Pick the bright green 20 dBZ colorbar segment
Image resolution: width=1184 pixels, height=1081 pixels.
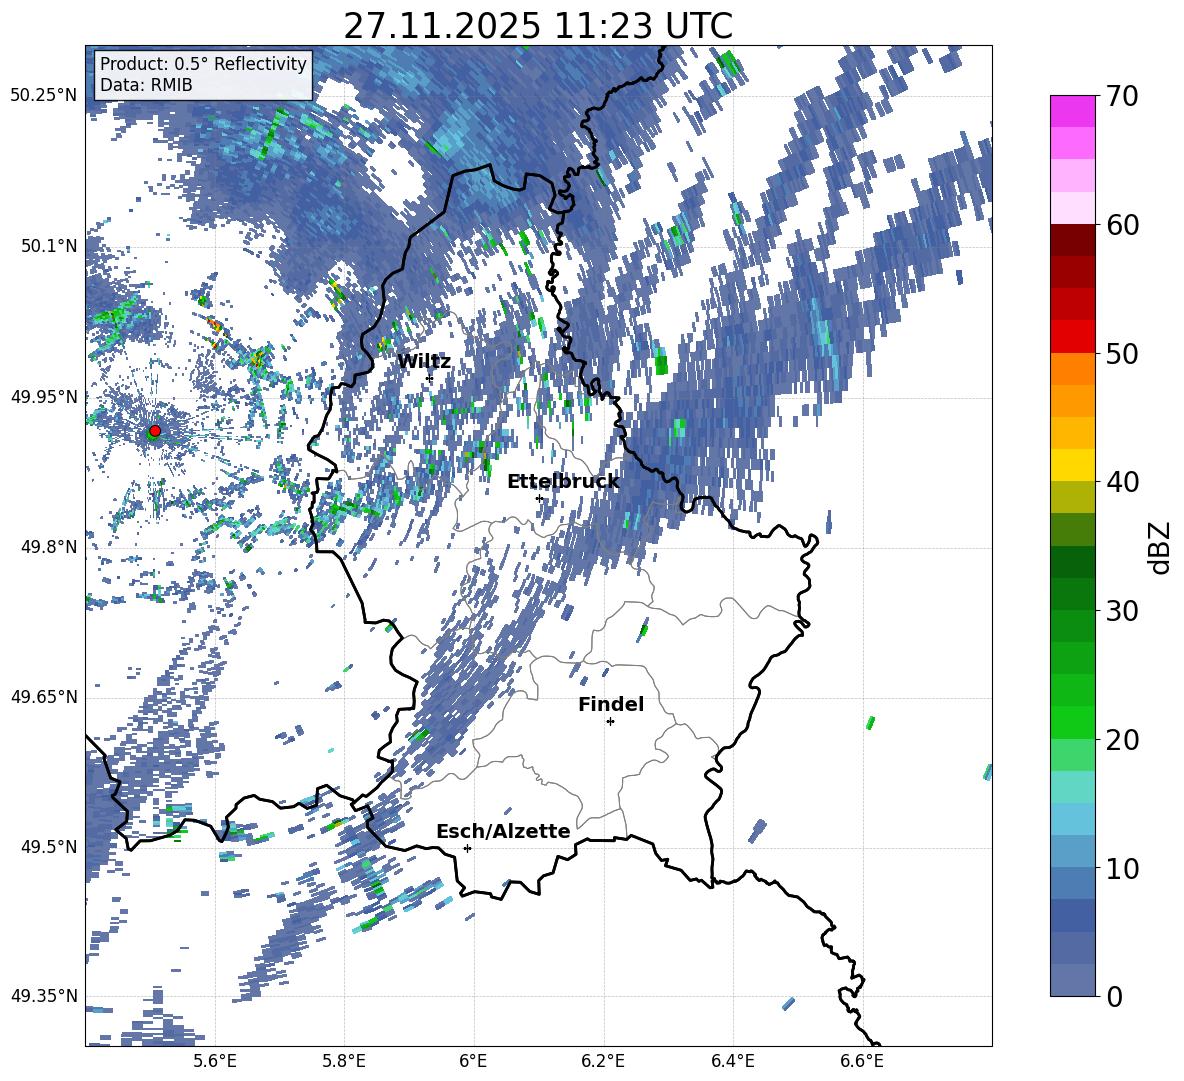(x=1072, y=722)
